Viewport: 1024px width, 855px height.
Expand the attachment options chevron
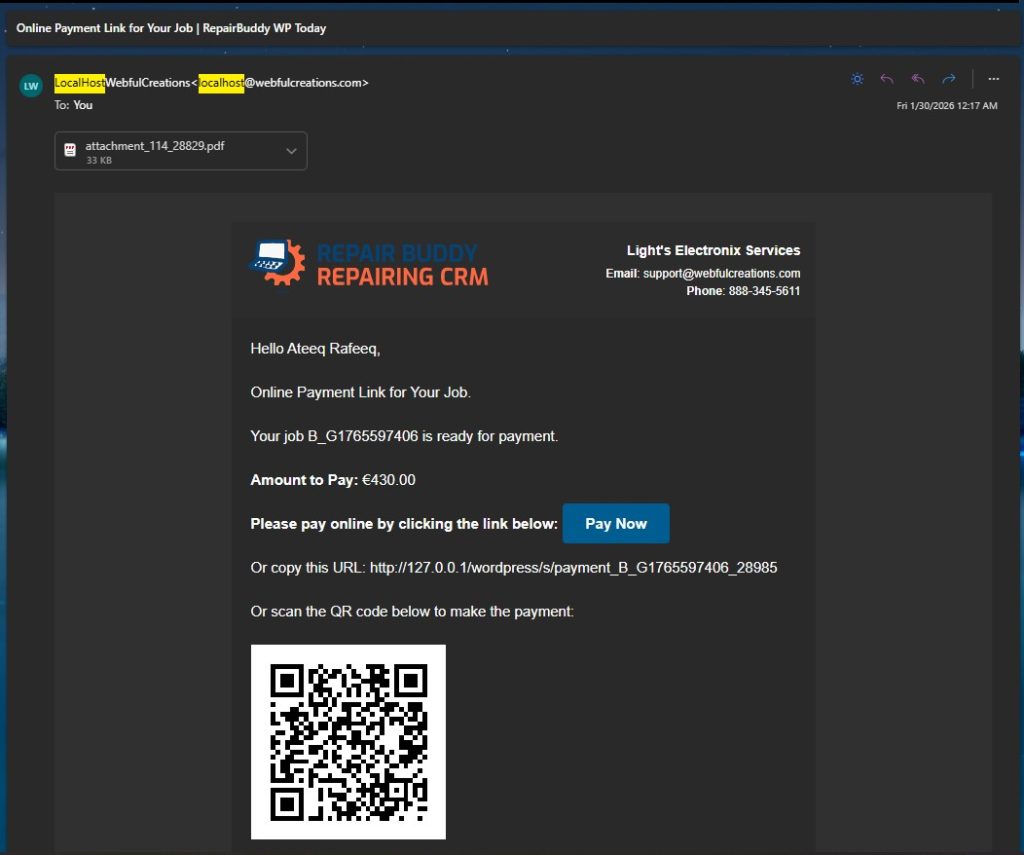(x=291, y=150)
